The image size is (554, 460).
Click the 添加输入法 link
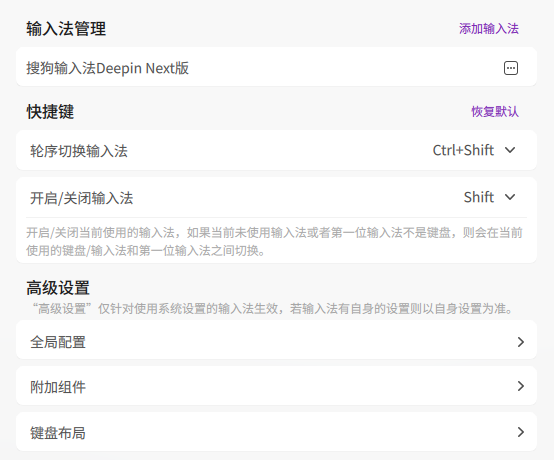489,29
